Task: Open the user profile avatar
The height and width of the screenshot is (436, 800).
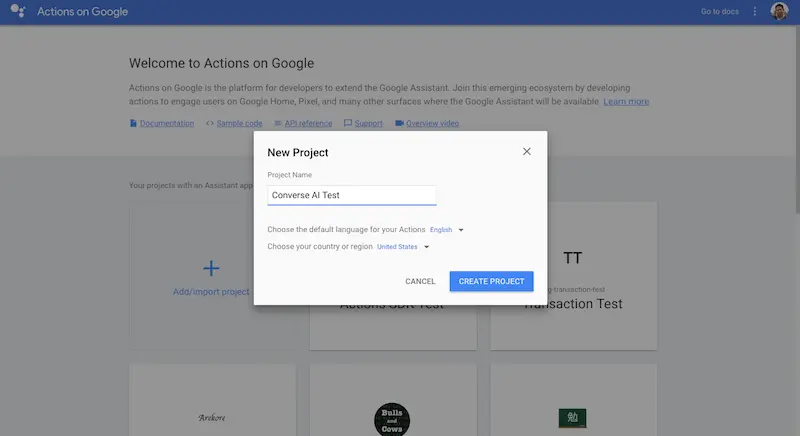Action: pyautogui.click(x=779, y=11)
